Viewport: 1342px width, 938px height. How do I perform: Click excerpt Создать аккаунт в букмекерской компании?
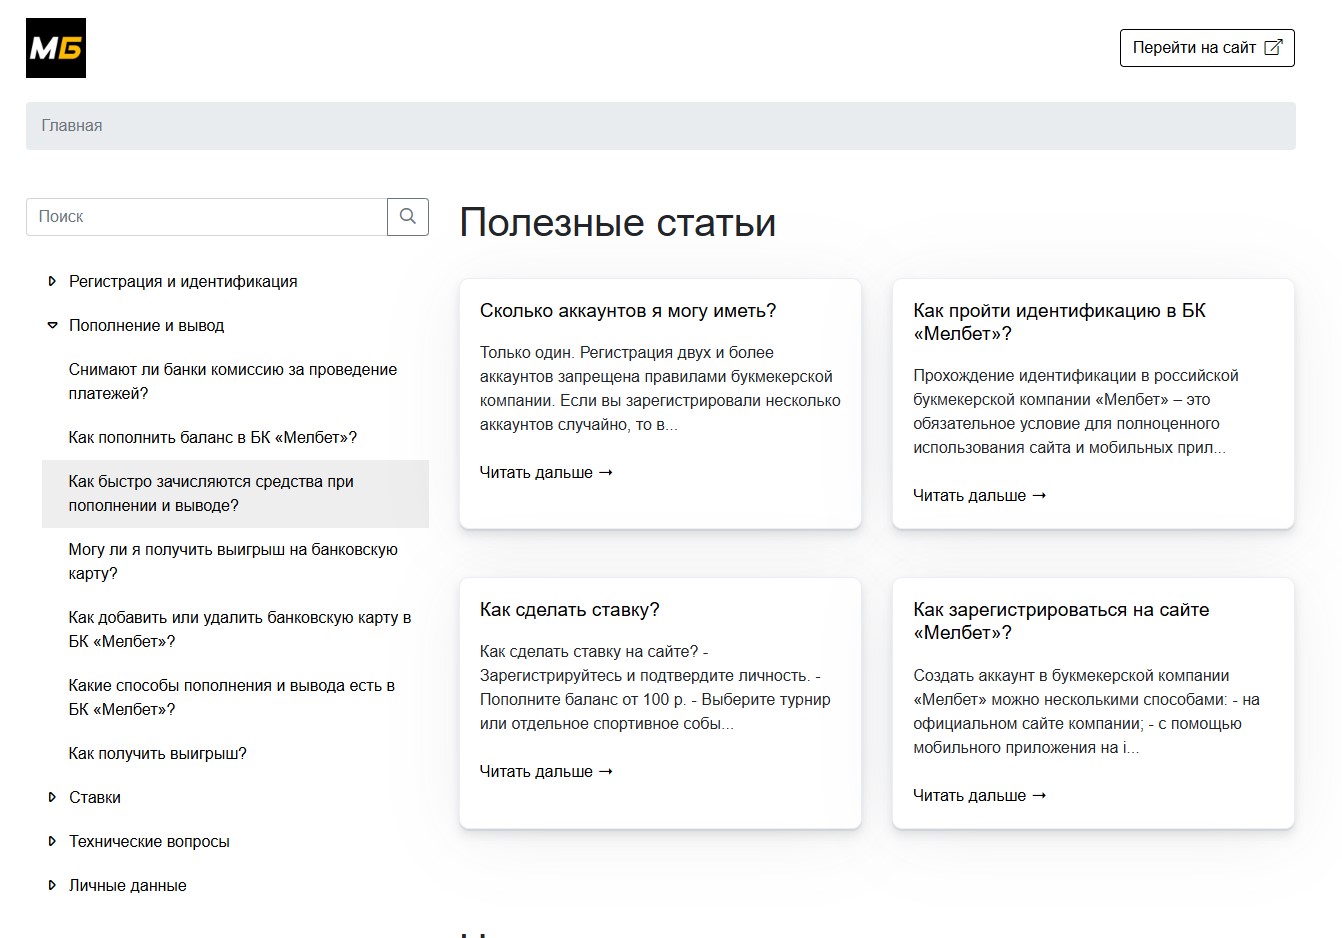click(x=1086, y=712)
